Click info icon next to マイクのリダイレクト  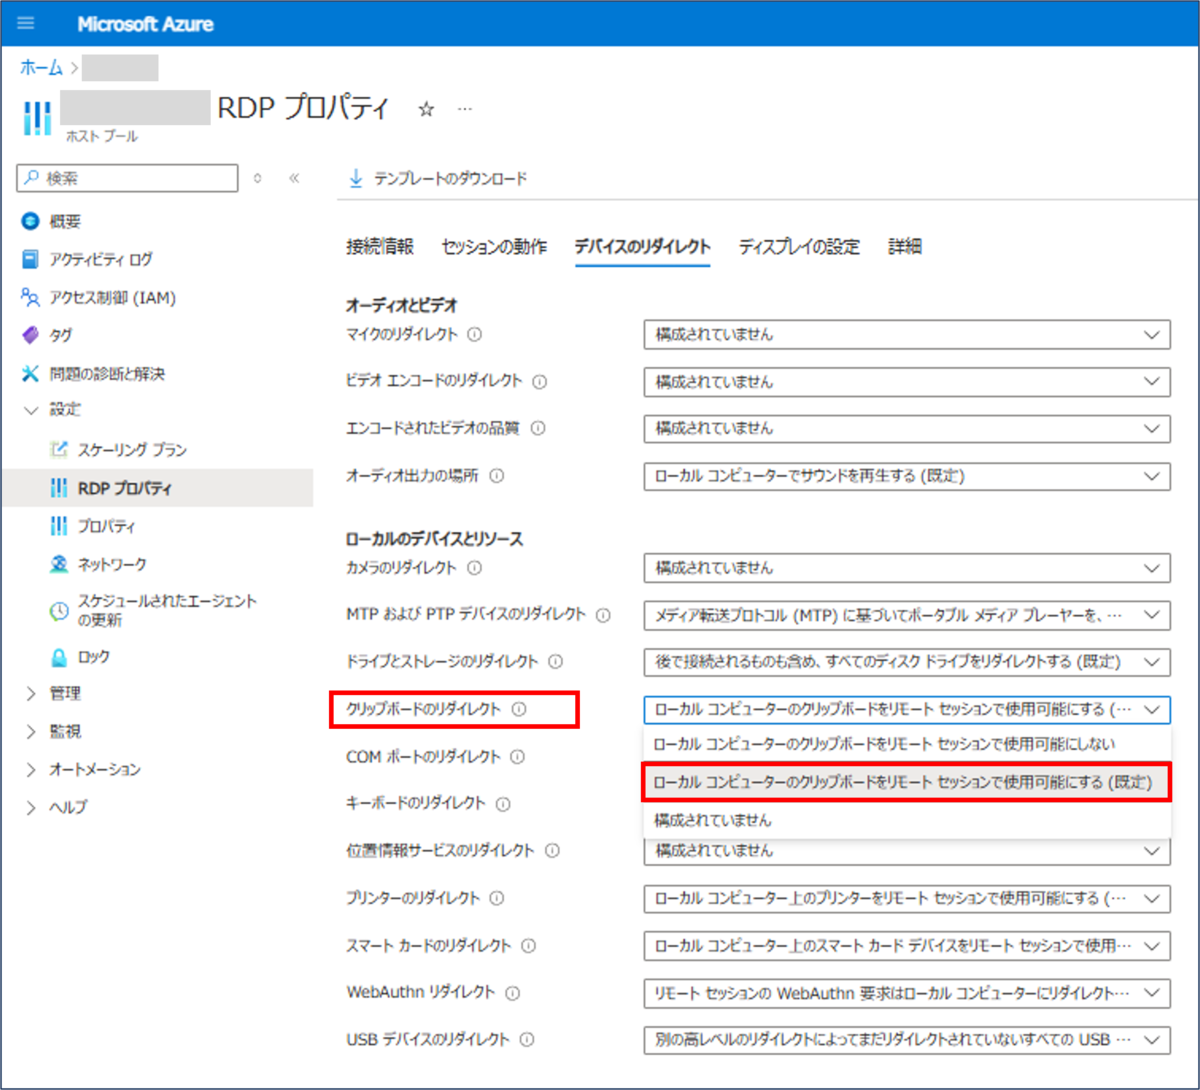pos(475,335)
